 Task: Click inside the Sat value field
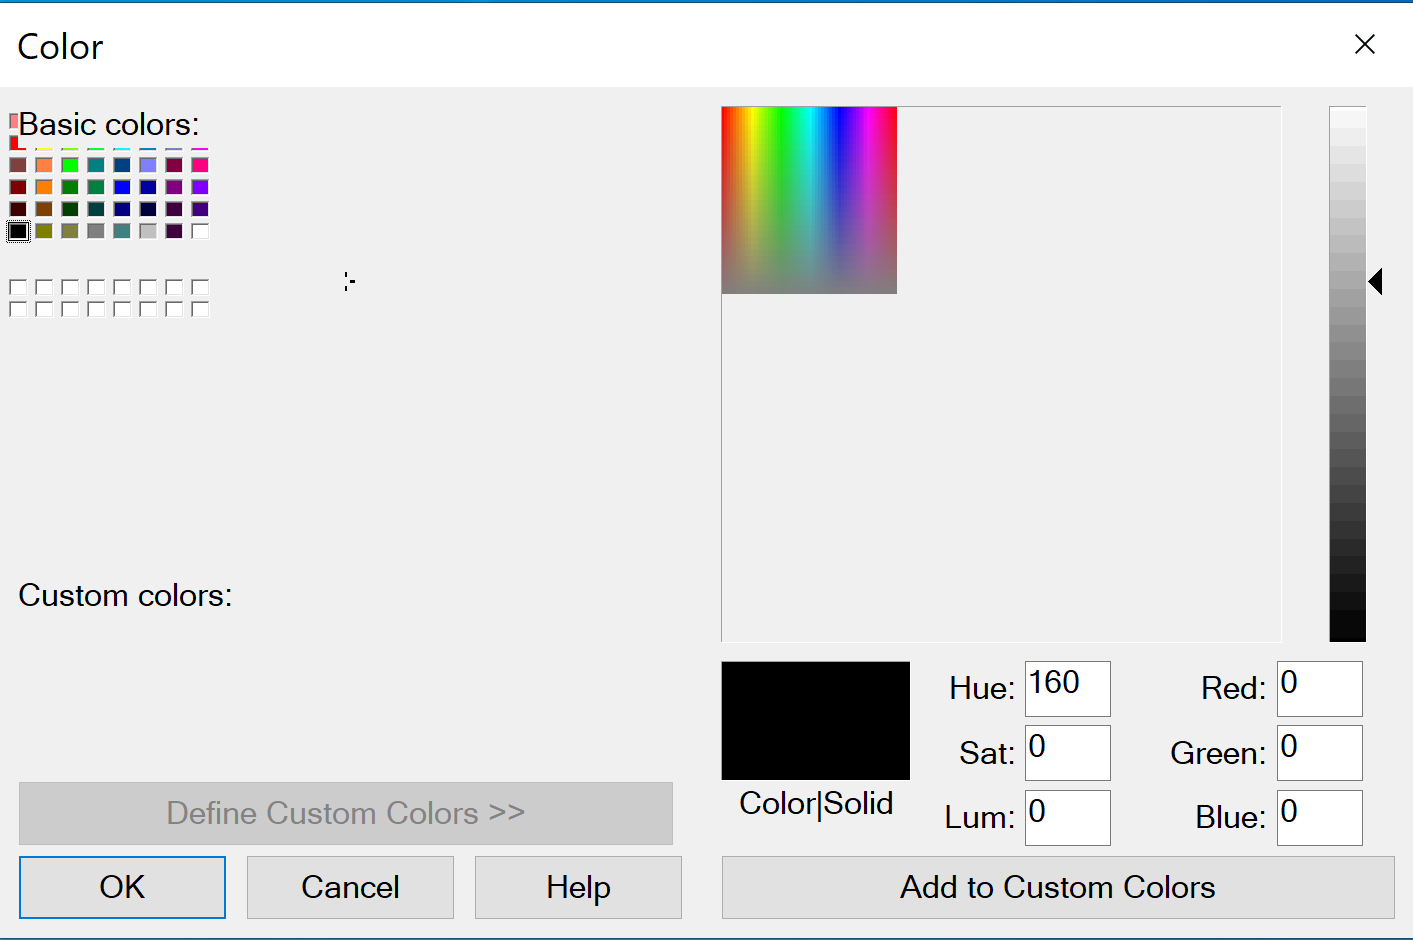point(1066,752)
